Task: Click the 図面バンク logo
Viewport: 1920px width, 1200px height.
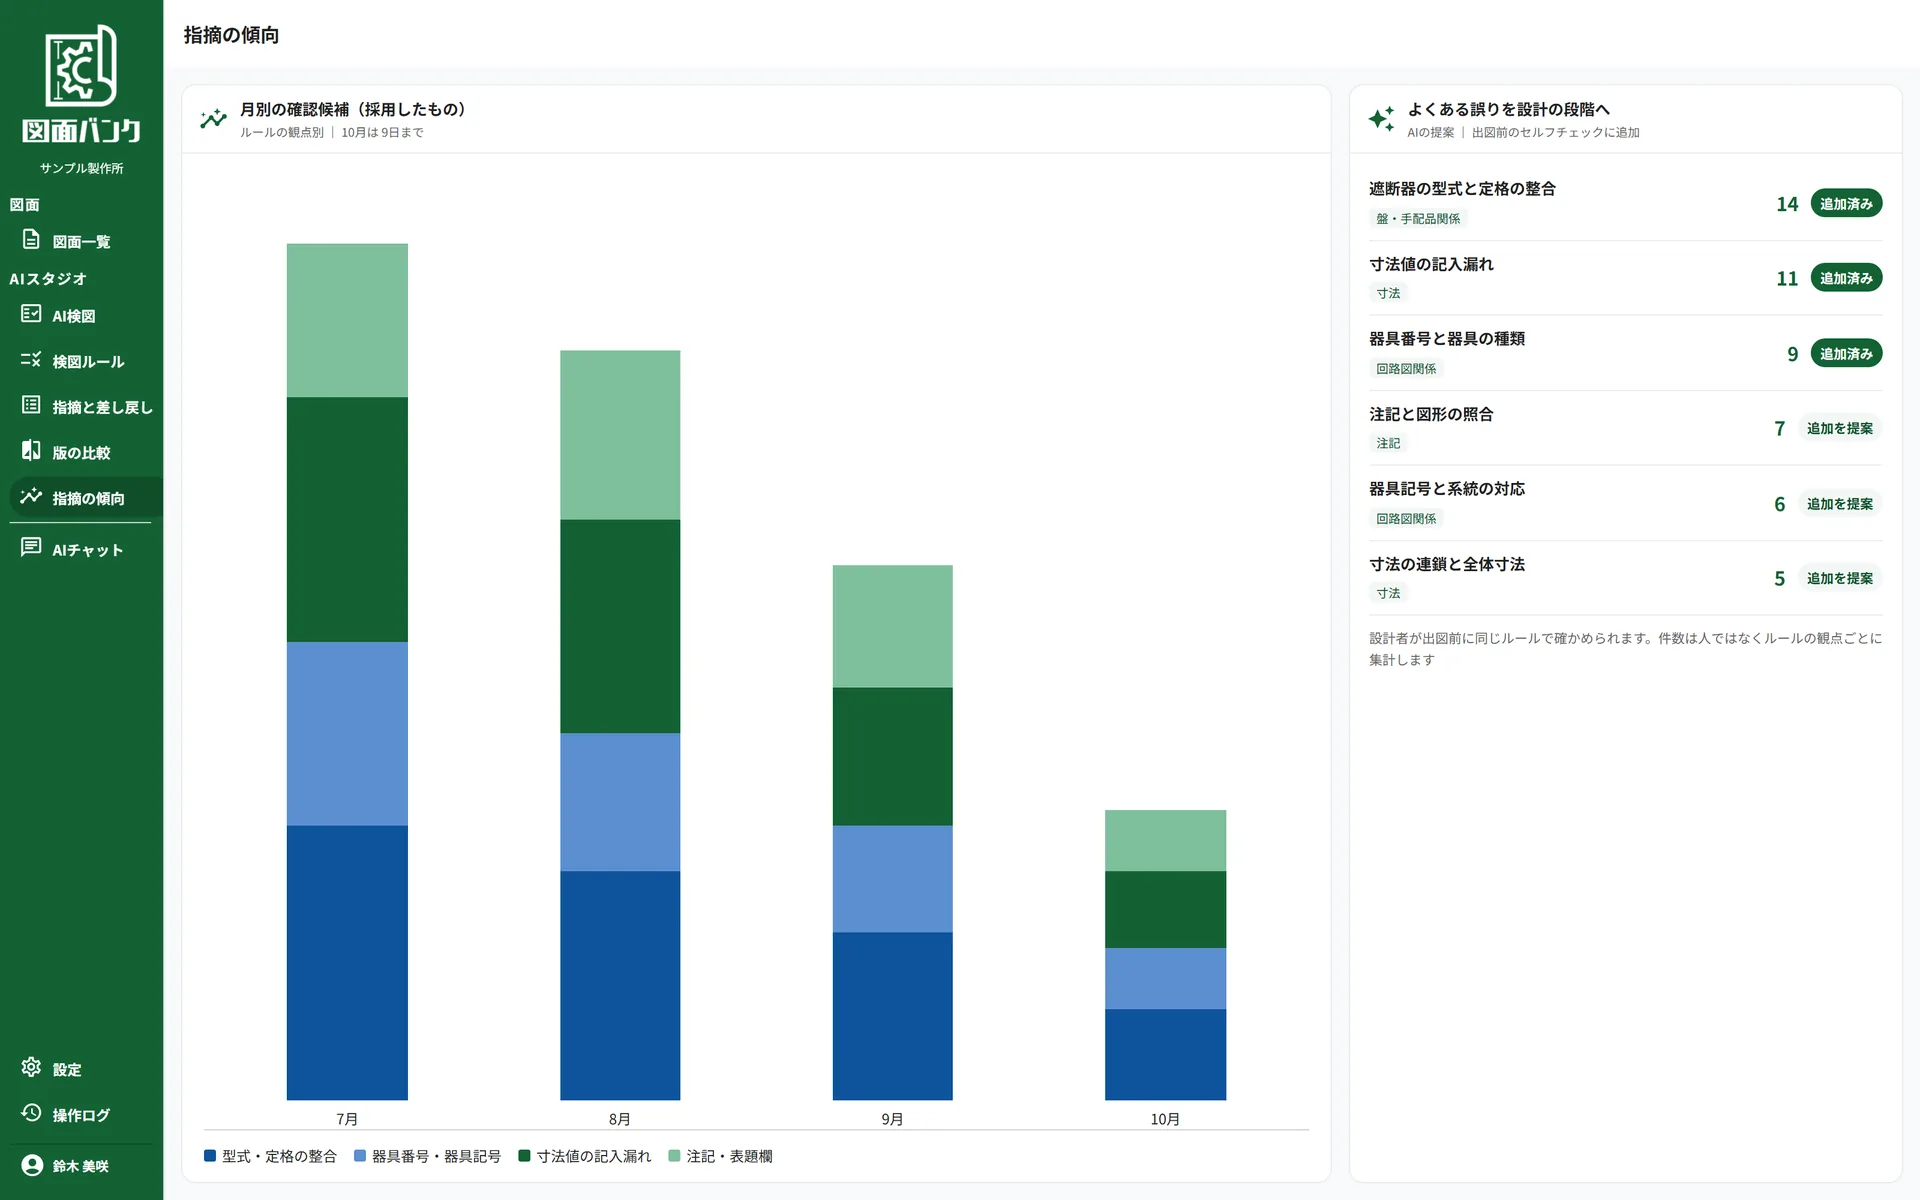Action: (x=81, y=84)
